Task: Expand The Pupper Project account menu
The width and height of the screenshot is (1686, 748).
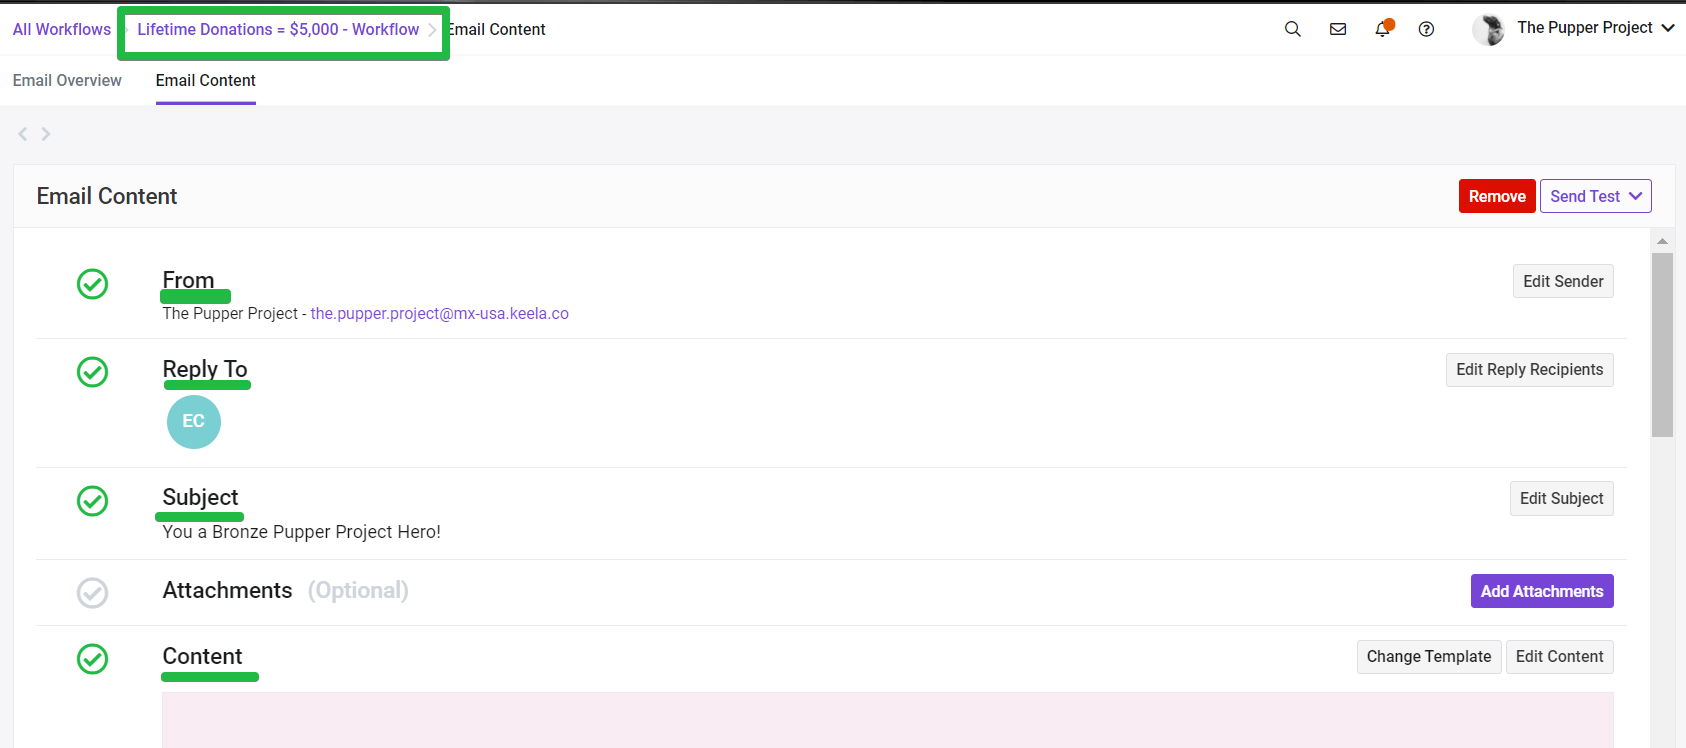Action: coord(1595,28)
